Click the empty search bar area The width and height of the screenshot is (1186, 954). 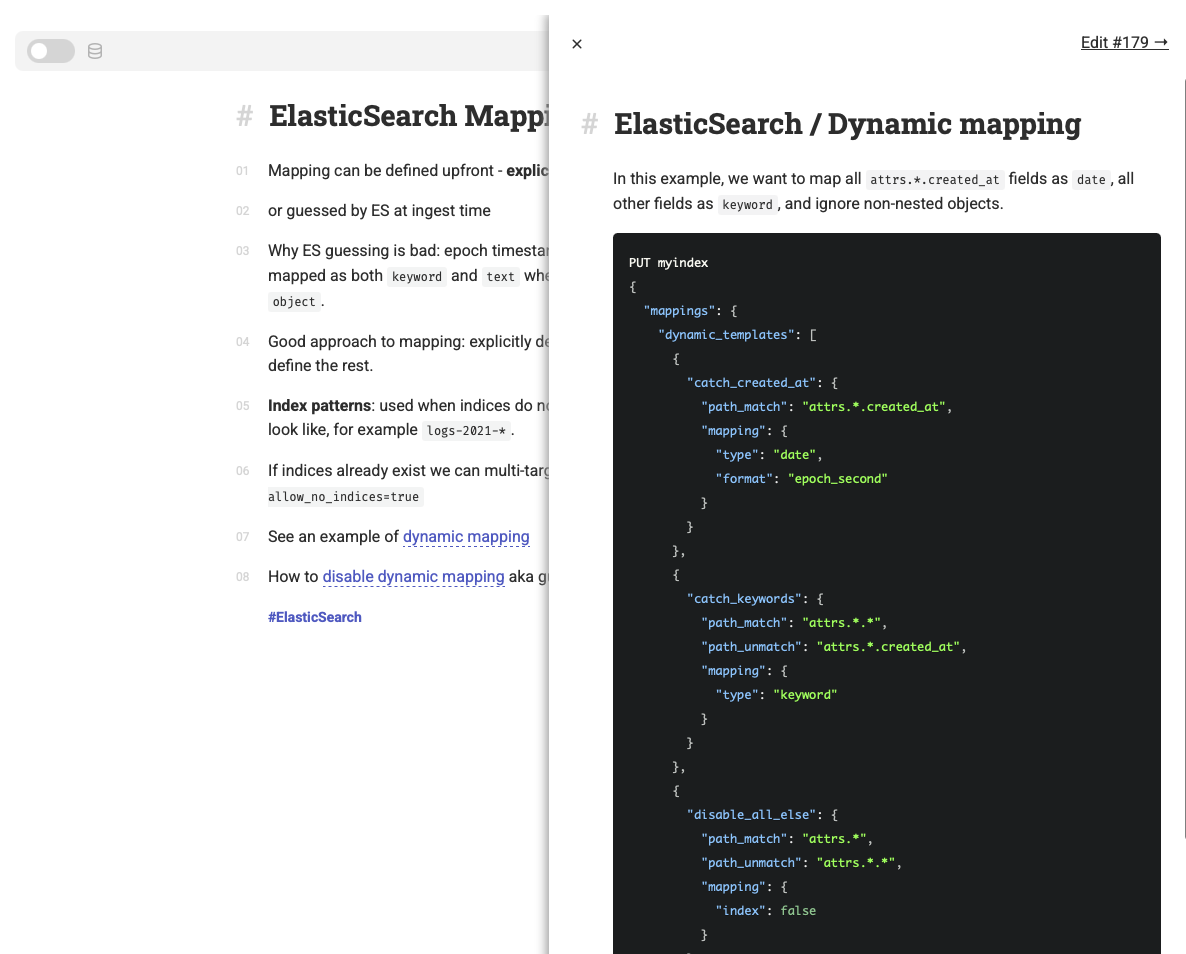[320, 51]
